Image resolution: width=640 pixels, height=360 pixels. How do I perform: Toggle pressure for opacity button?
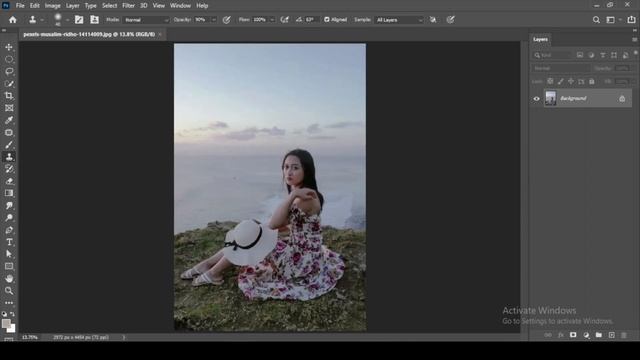click(x=227, y=20)
